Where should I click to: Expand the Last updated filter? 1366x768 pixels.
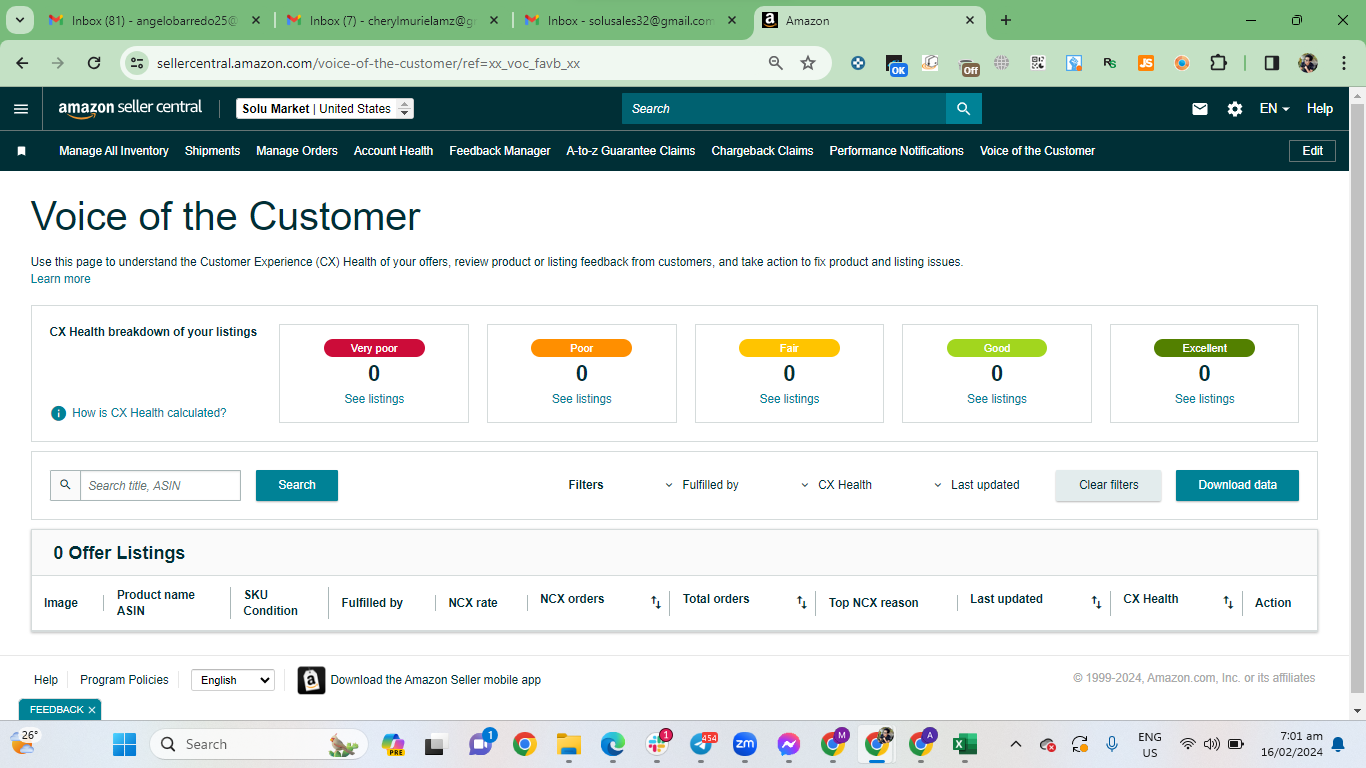point(977,485)
